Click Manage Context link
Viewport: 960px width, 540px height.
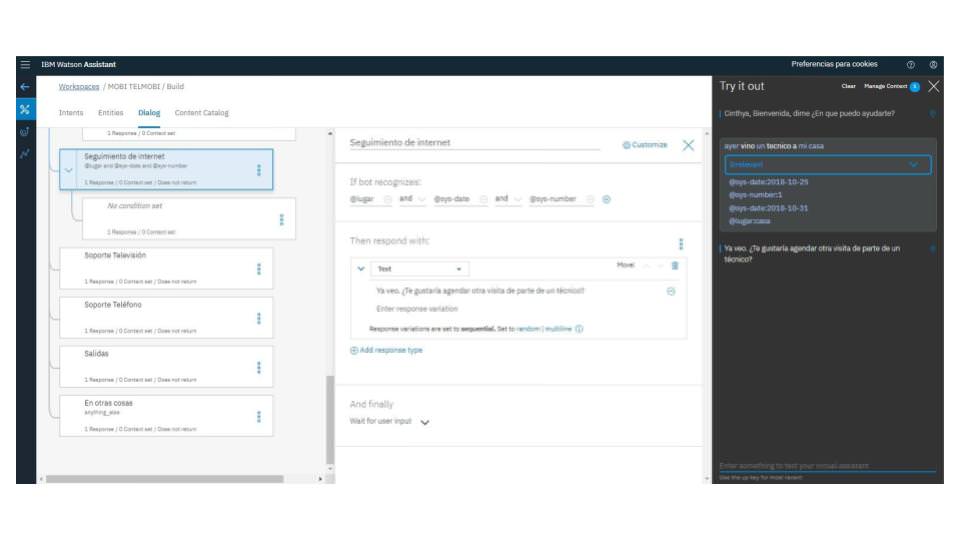coord(885,86)
